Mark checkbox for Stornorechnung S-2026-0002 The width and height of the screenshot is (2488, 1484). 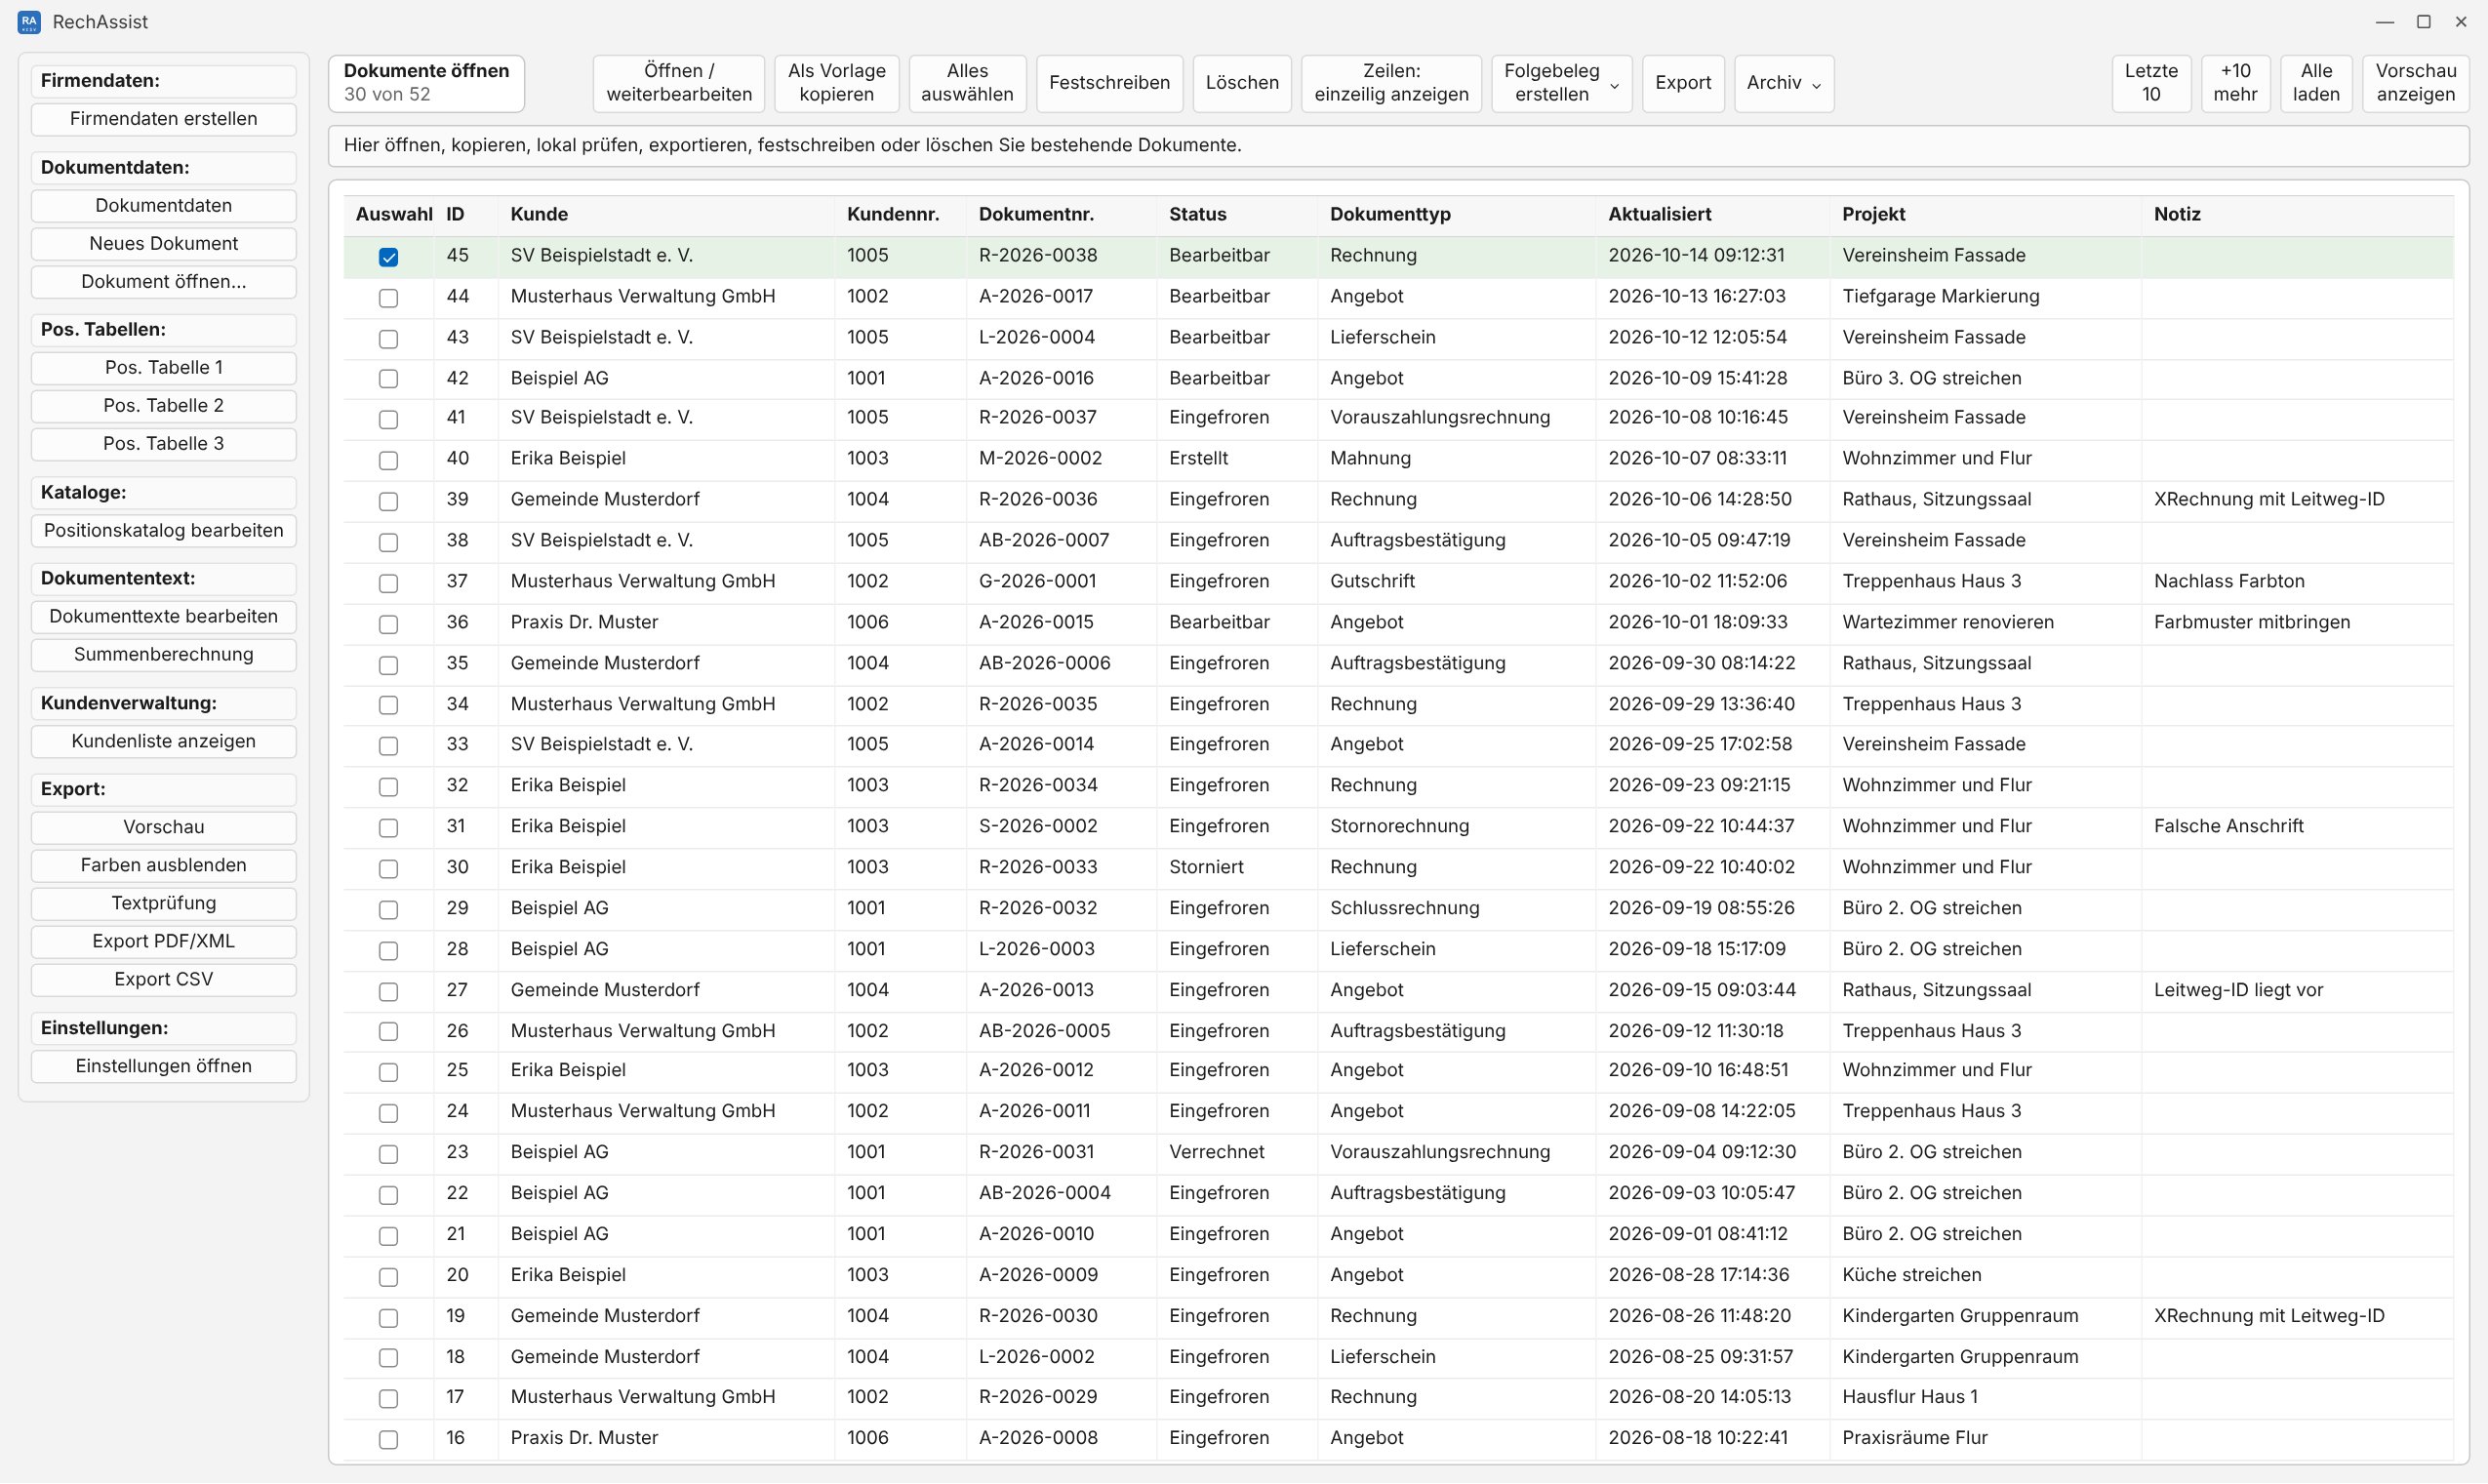coord(389,828)
